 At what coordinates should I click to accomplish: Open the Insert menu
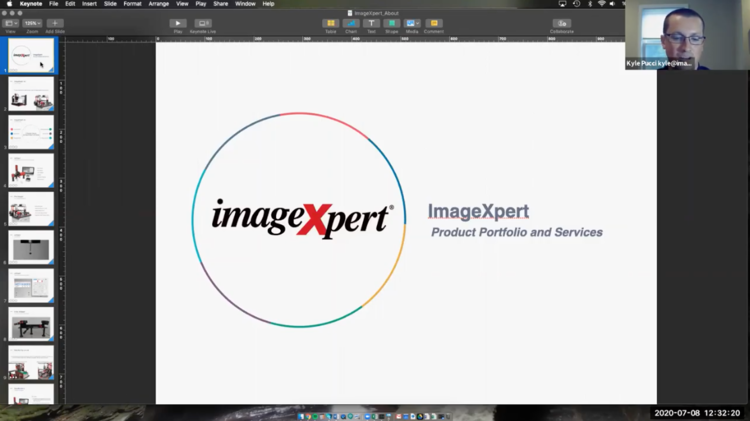coord(89,4)
